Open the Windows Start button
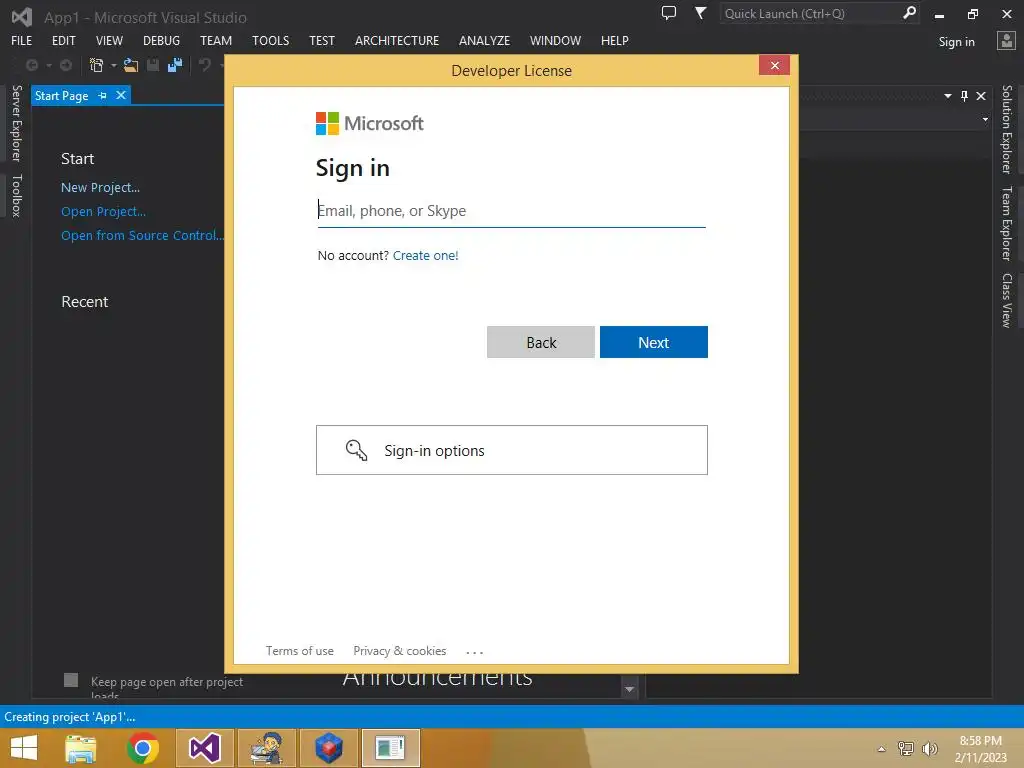 tap(24, 748)
